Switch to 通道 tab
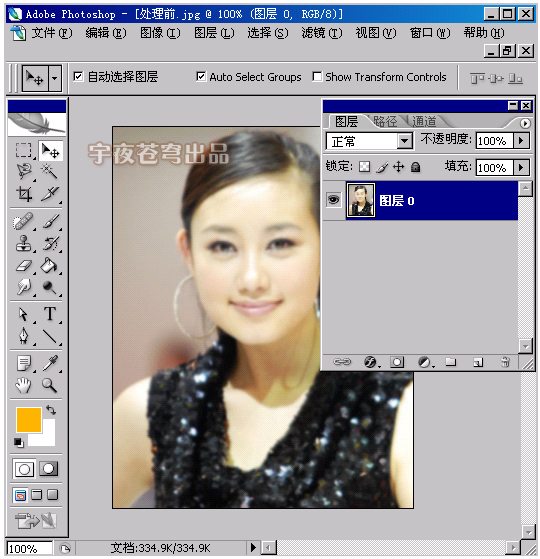 click(x=424, y=122)
